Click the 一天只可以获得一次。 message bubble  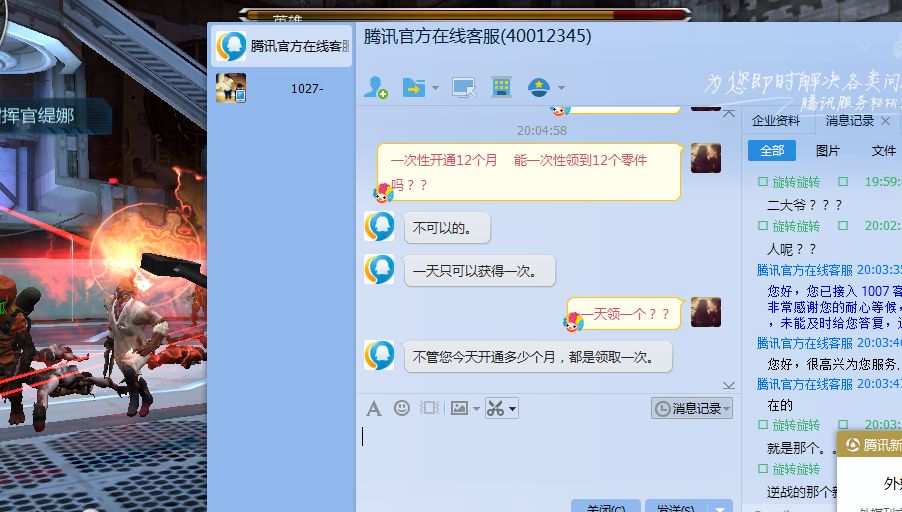coord(480,271)
